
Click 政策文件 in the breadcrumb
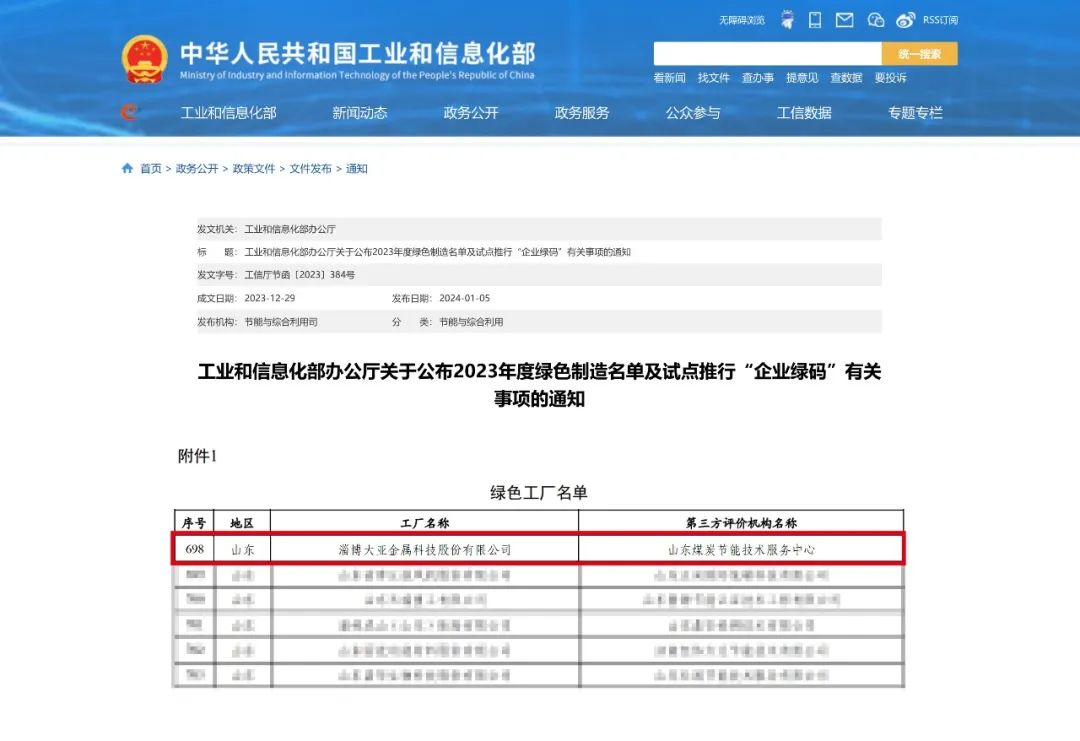[254, 169]
